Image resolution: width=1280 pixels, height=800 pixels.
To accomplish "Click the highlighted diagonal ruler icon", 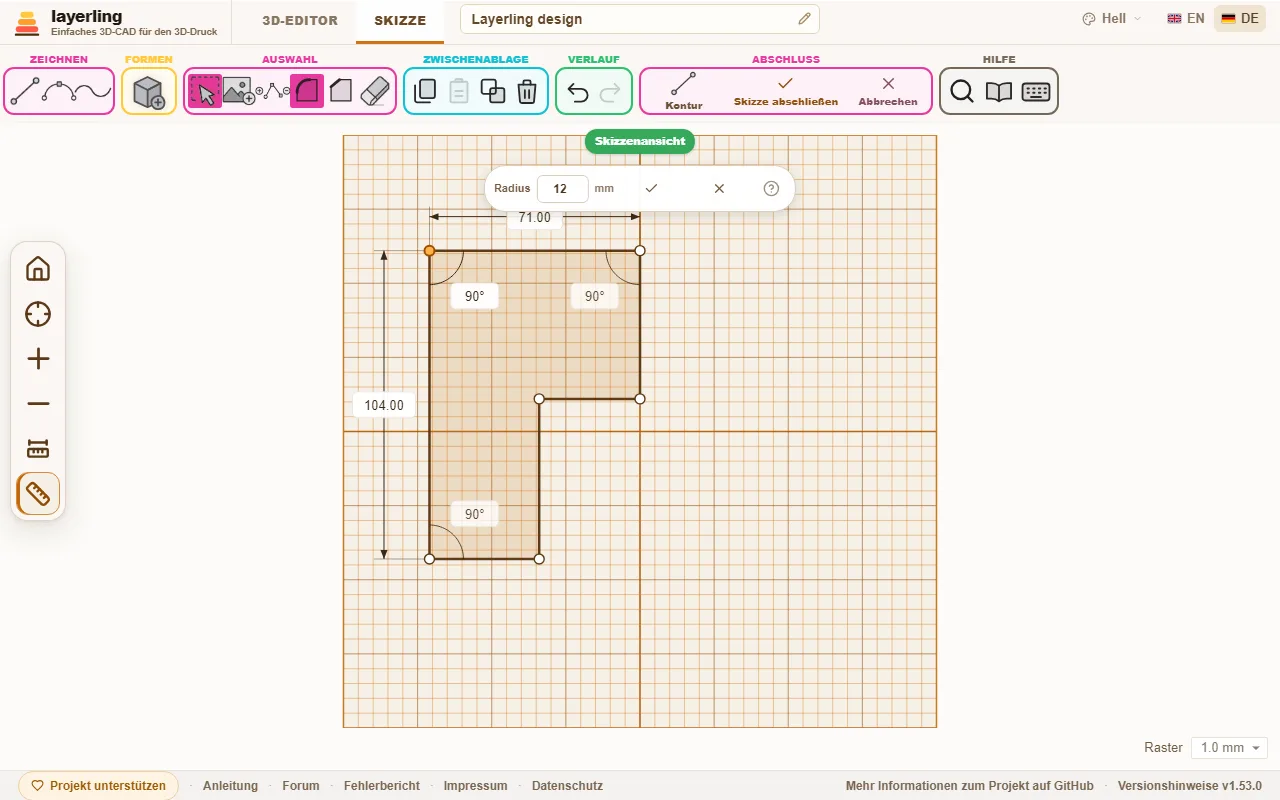I will [38, 493].
